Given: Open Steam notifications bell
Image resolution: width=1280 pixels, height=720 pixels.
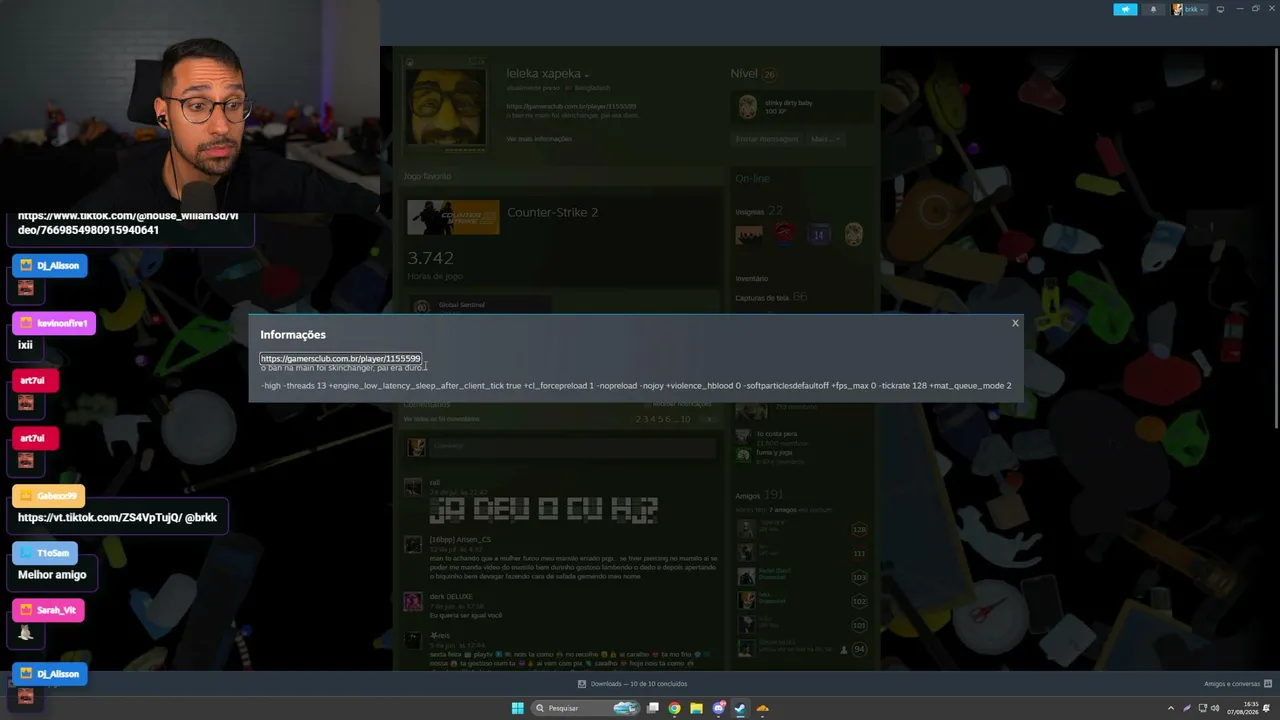Looking at the screenshot, I should [x=1153, y=9].
